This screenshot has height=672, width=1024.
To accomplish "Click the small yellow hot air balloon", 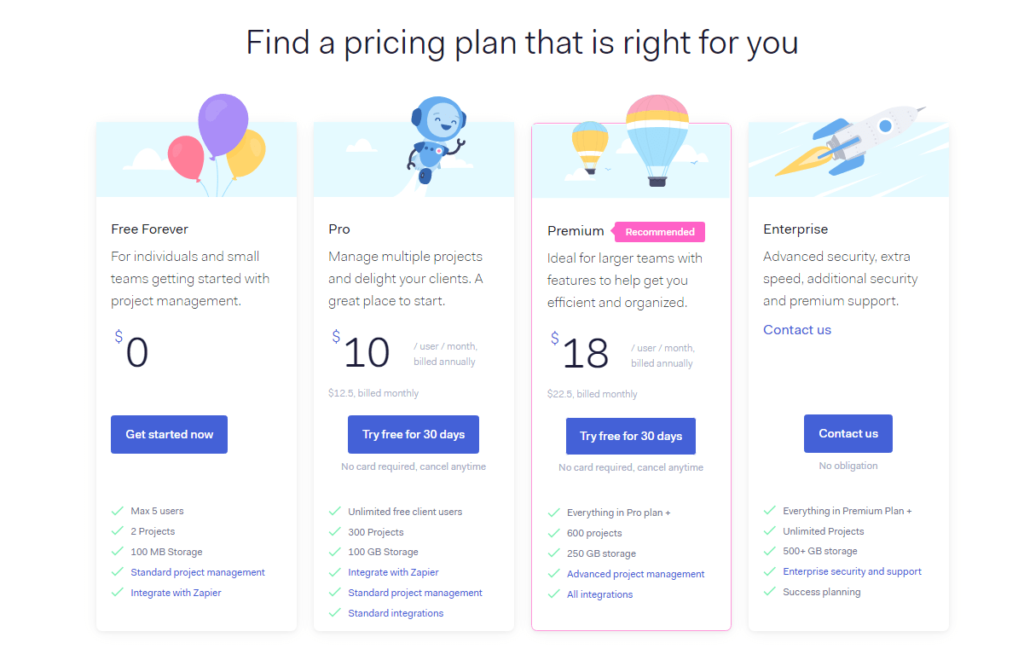I will pyautogui.click(x=590, y=148).
